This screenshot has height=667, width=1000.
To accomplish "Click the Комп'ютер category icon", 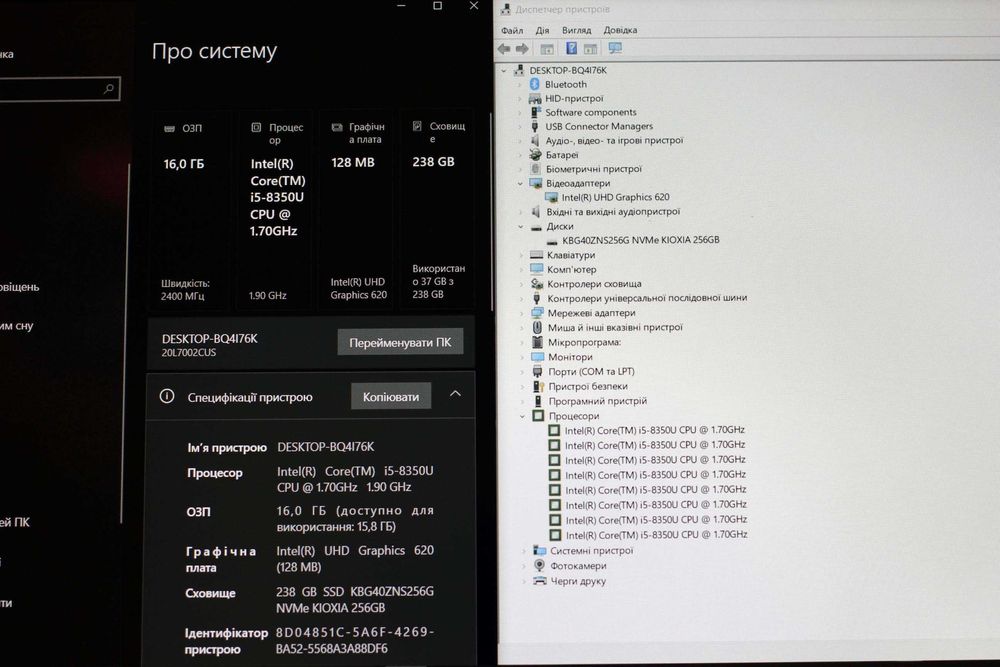I will [536, 269].
